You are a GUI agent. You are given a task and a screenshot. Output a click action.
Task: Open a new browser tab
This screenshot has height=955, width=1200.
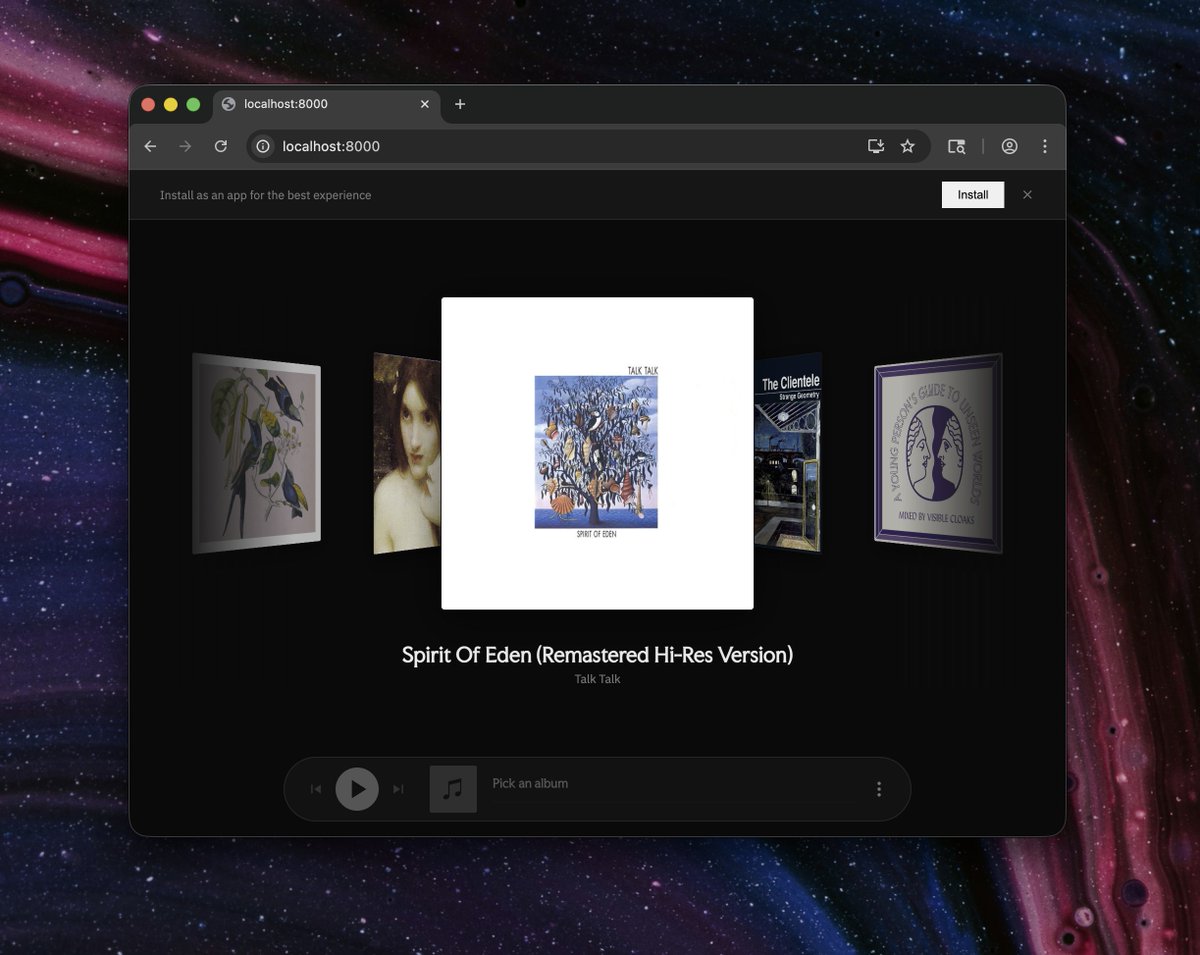pyautogui.click(x=460, y=104)
